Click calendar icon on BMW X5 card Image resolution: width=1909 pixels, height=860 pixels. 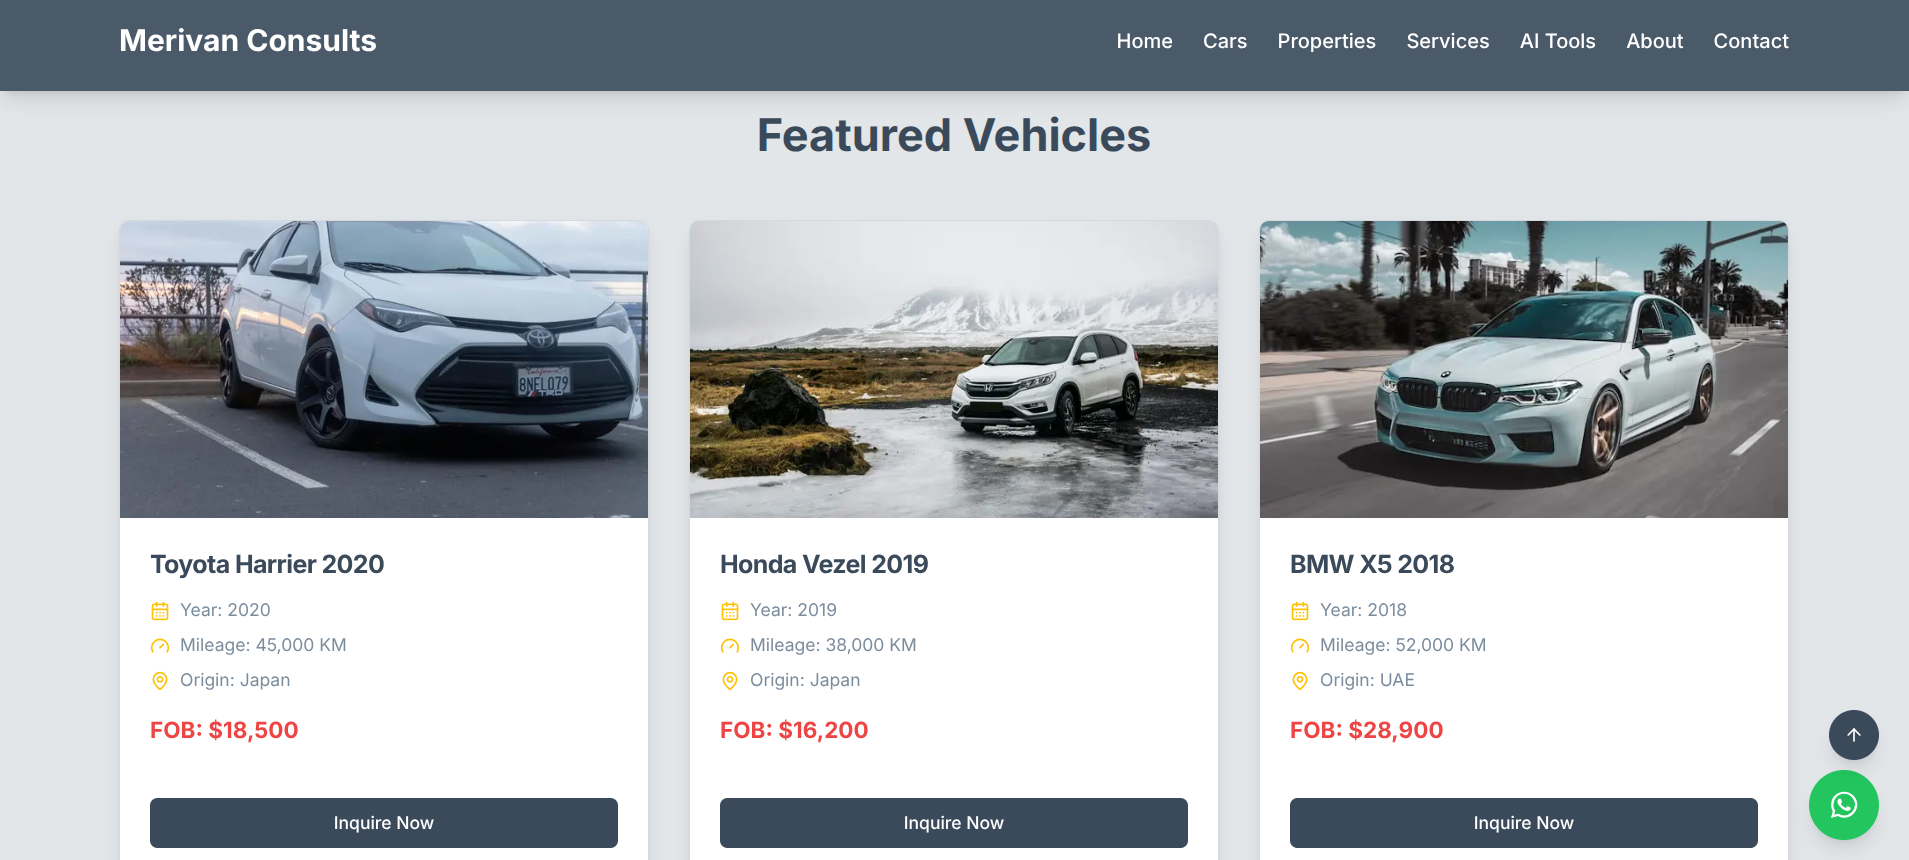pyautogui.click(x=1300, y=611)
